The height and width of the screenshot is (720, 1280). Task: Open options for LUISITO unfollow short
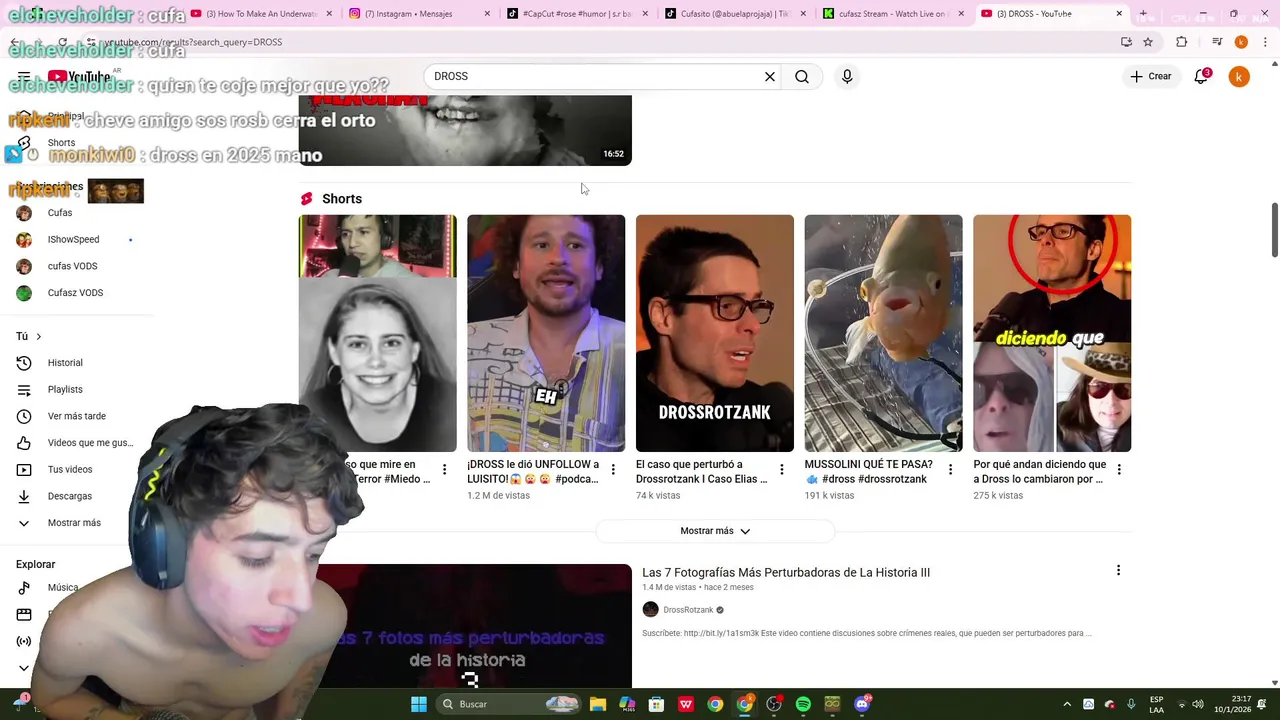[x=613, y=469]
